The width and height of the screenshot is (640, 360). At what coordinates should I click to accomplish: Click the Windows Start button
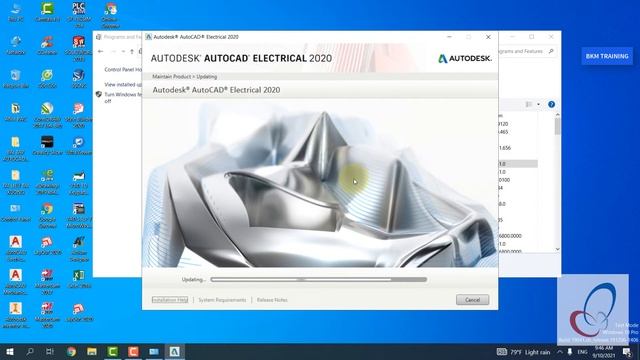(10, 352)
